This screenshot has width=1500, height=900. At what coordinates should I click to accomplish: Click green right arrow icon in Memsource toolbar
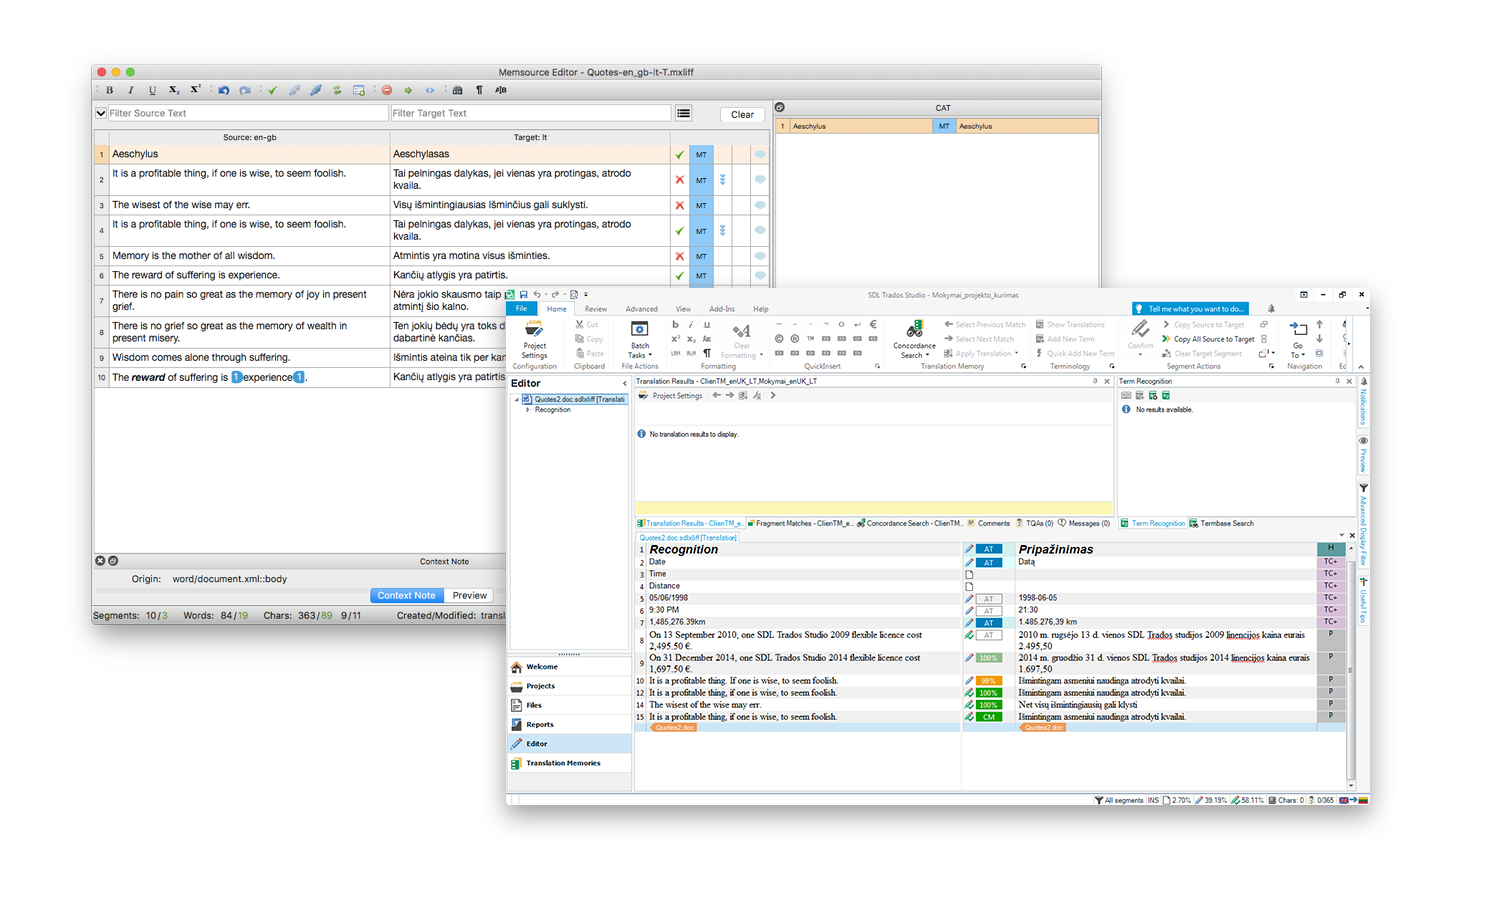pyautogui.click(x=408, y=90)
